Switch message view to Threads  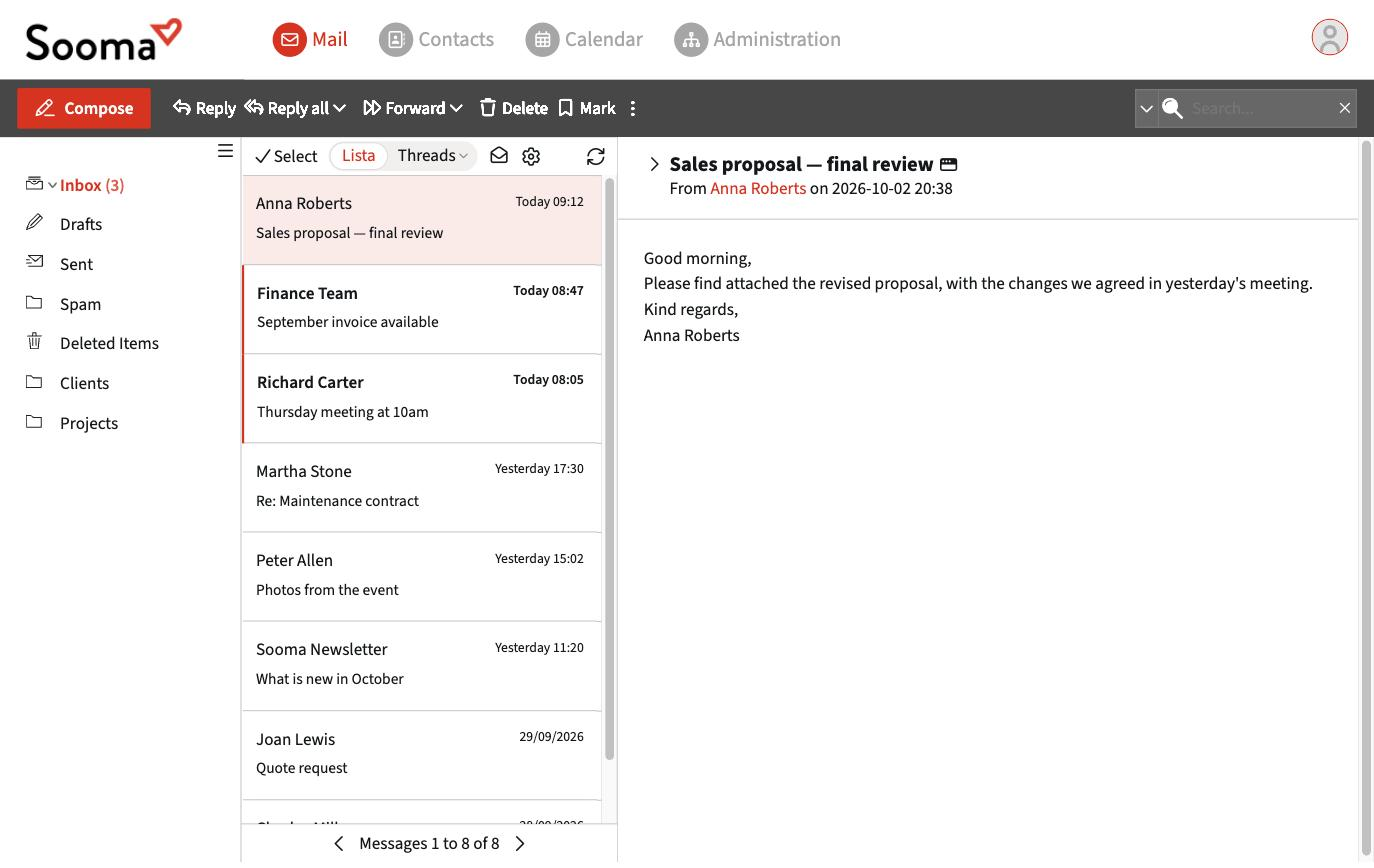(x=432, y=156)
